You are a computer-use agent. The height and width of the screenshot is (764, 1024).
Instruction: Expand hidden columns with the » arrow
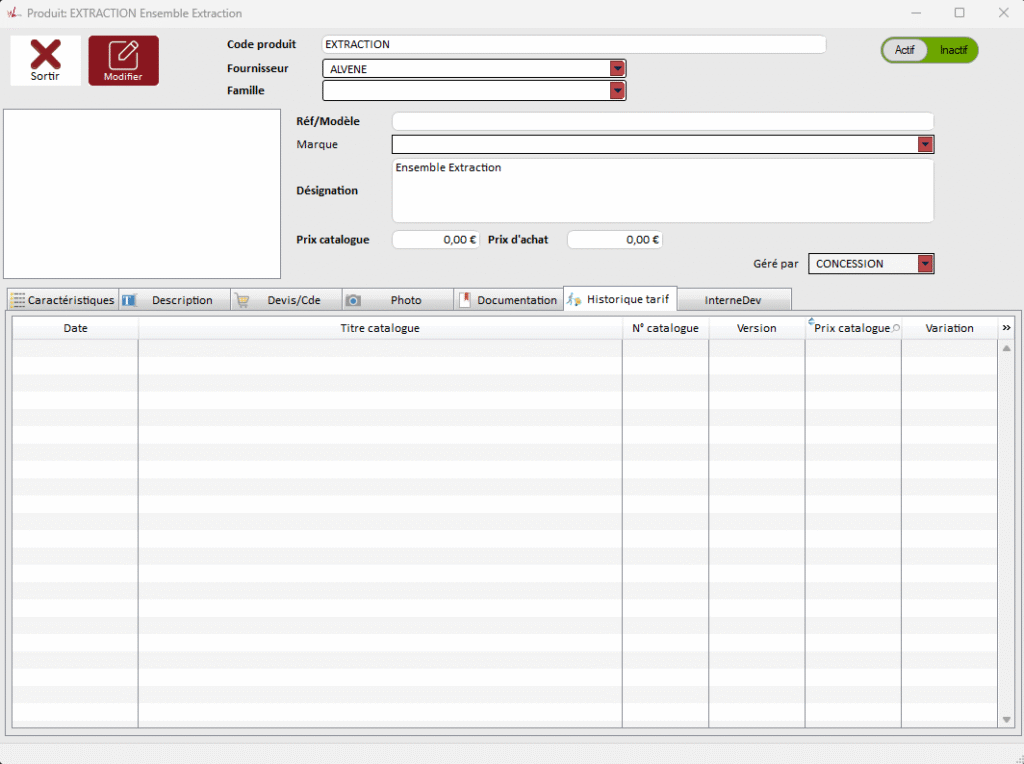[x=1006, y=328]
